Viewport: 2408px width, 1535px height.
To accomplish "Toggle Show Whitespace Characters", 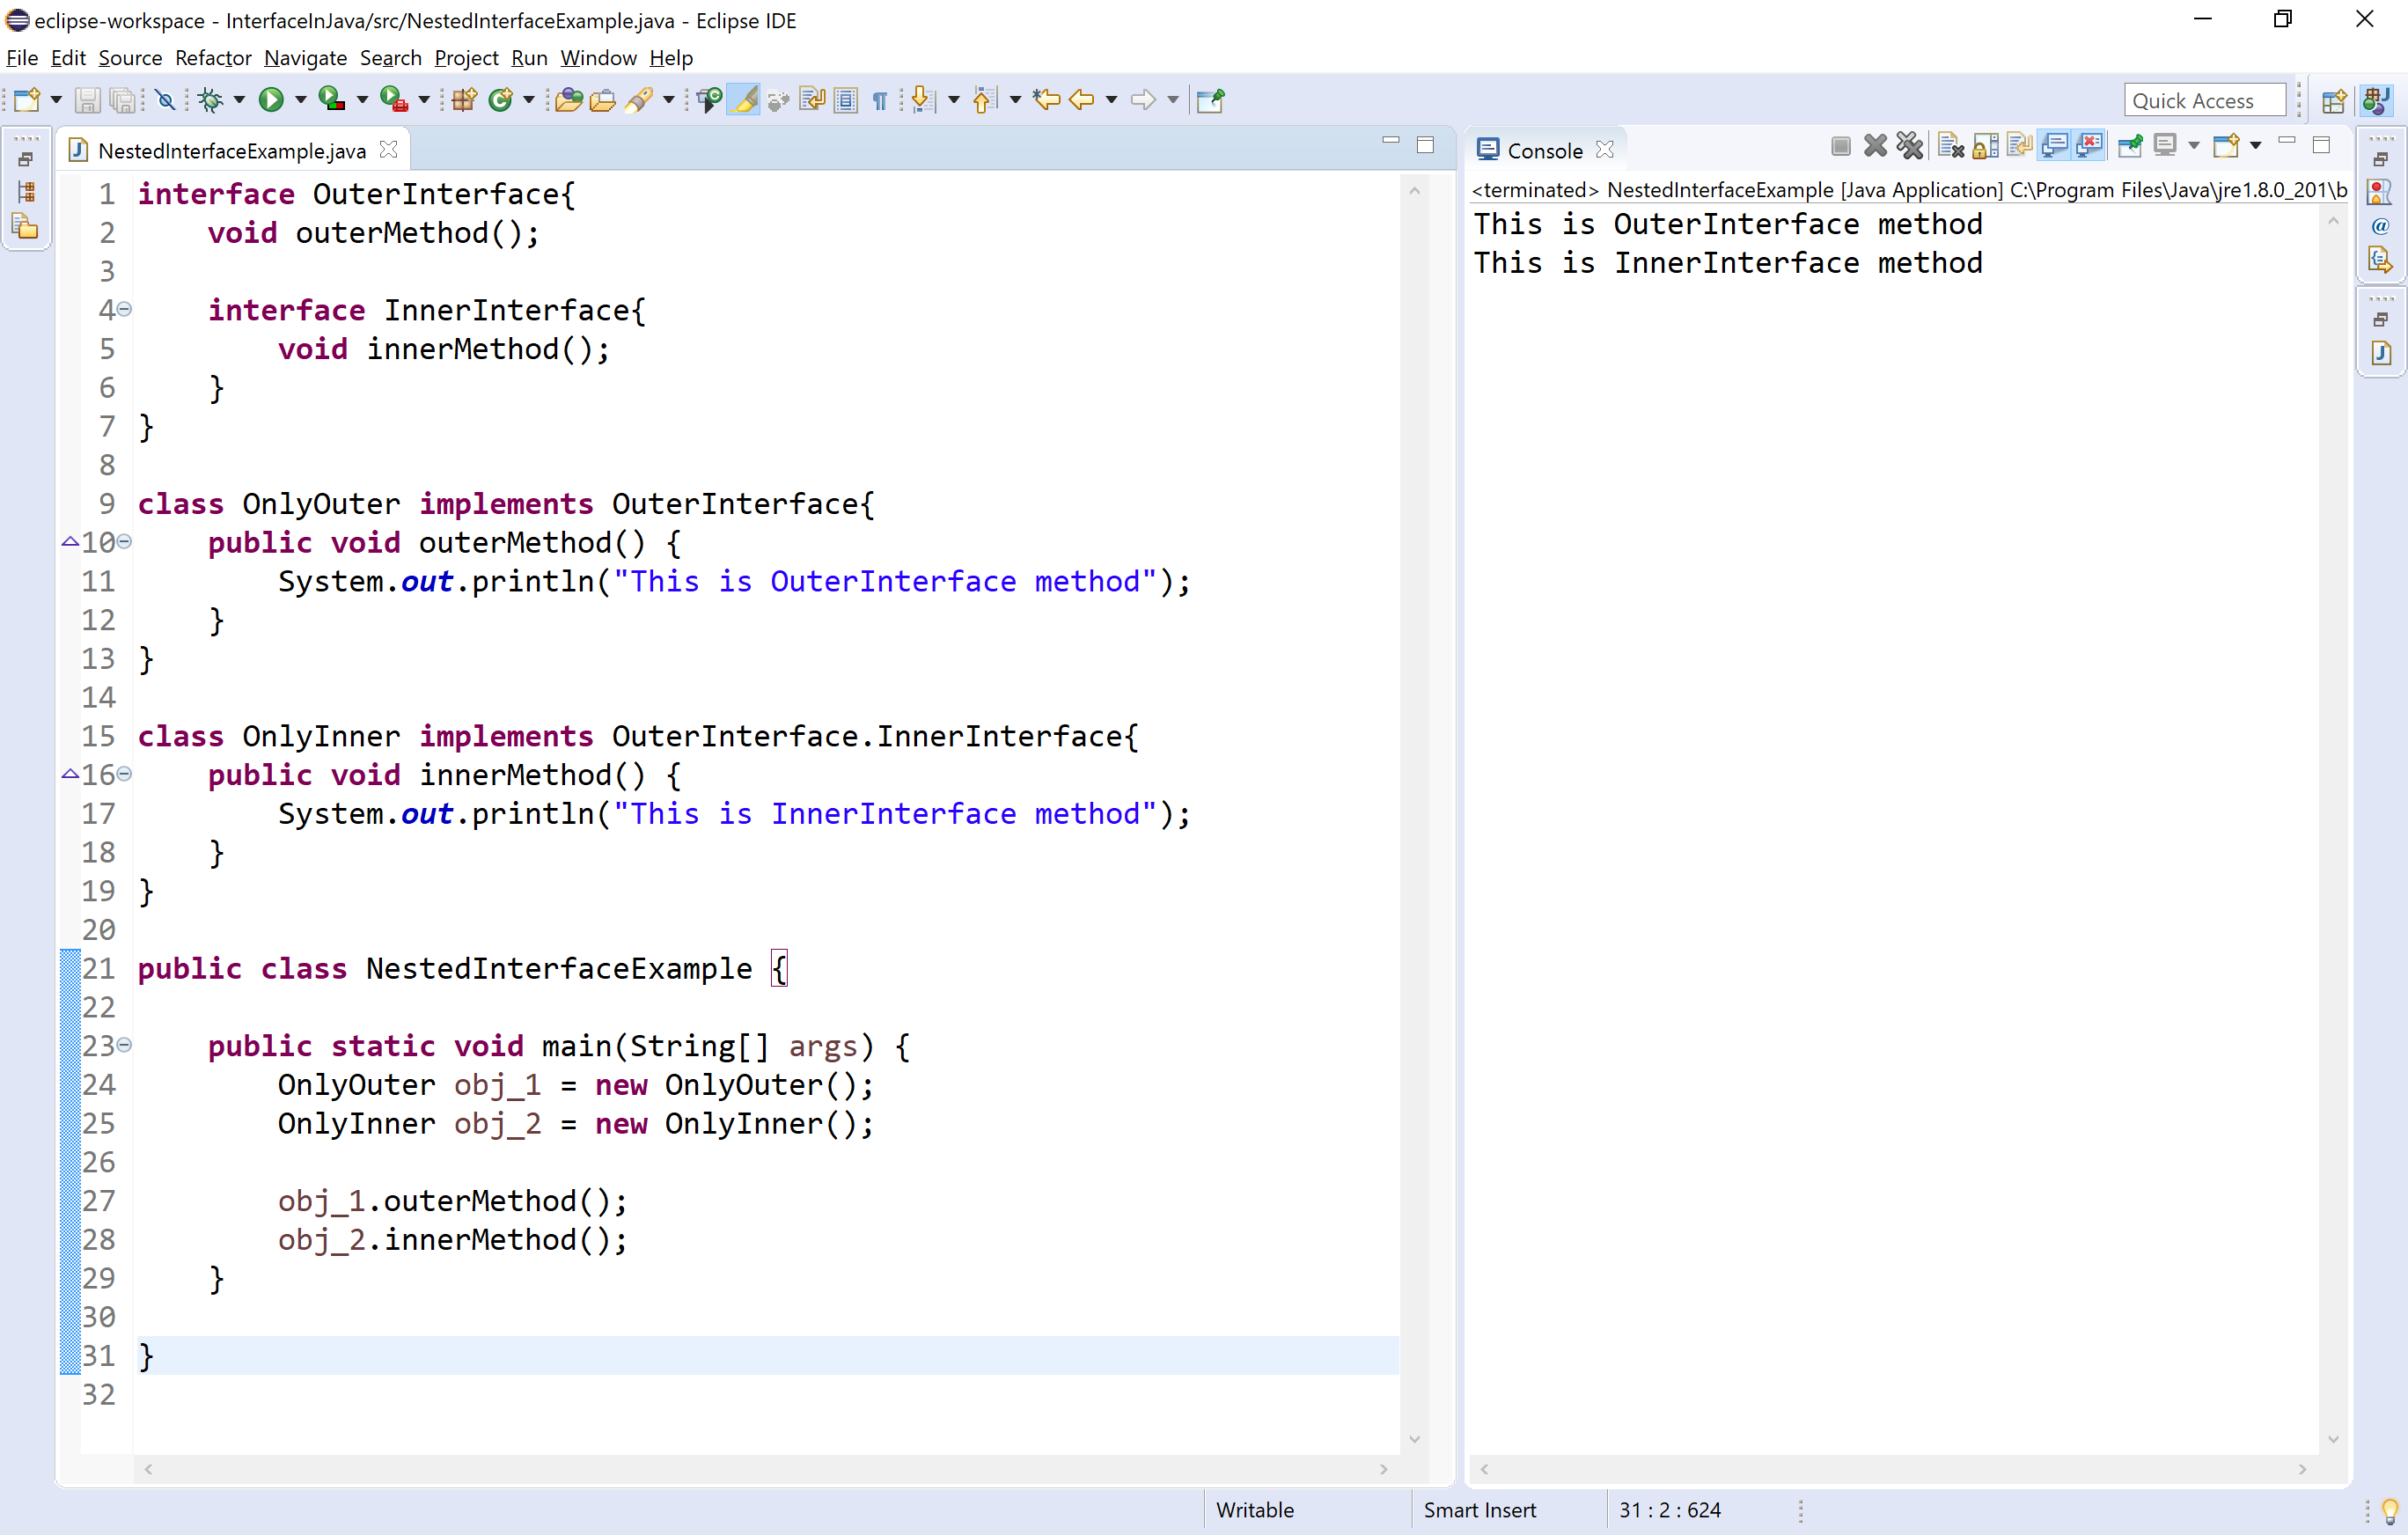I will tap(878, 100).
